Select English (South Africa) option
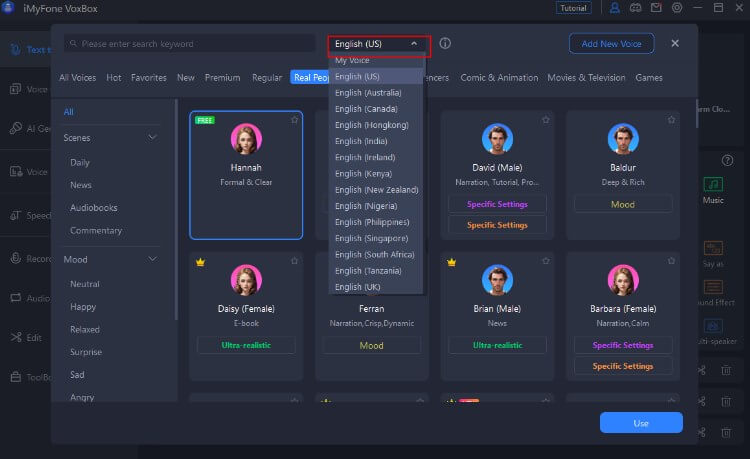Viewport: 750px width, 459px height. tap(375, 254)
